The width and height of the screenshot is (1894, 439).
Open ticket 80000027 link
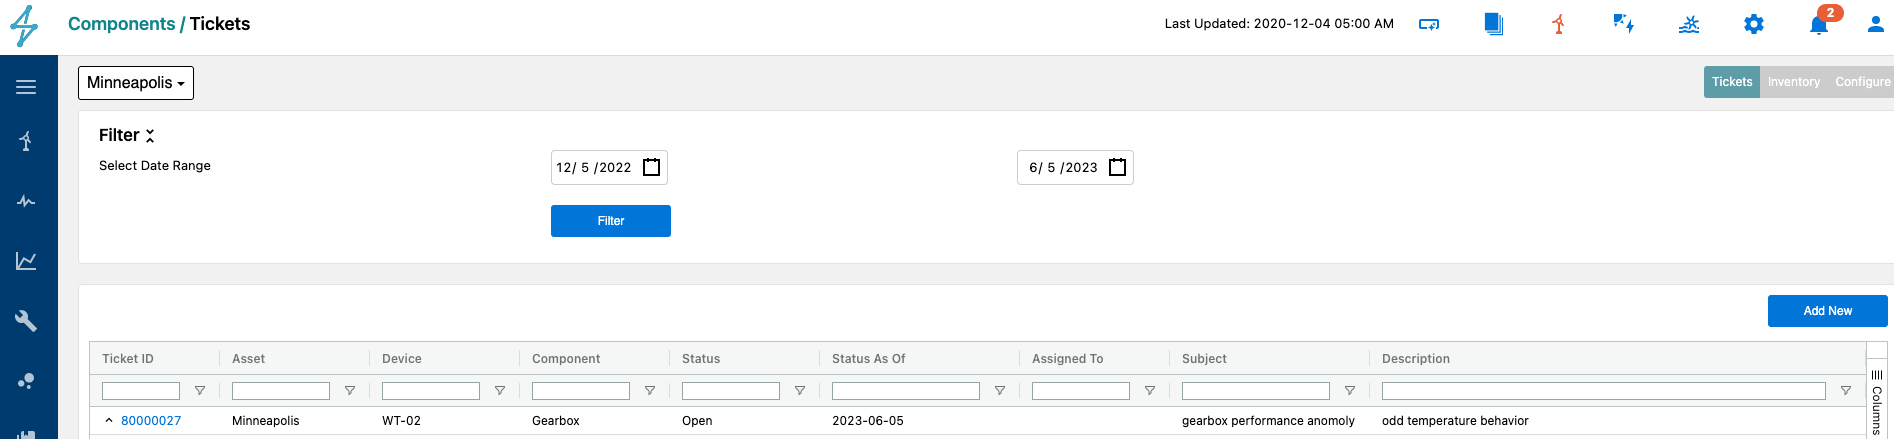[x=151, y=421]
